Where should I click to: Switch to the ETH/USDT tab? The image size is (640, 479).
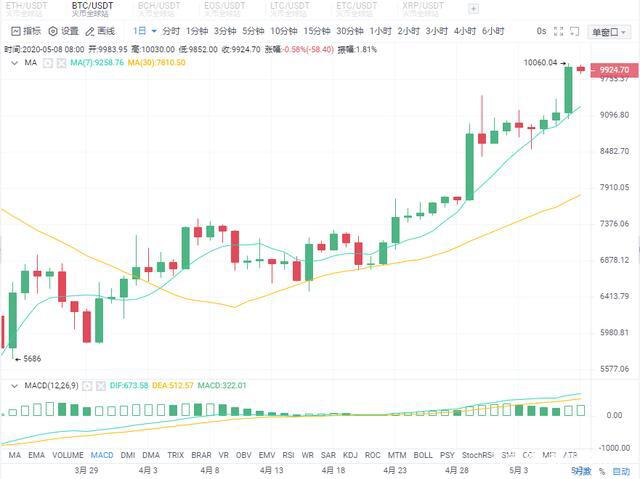(26, 9)
